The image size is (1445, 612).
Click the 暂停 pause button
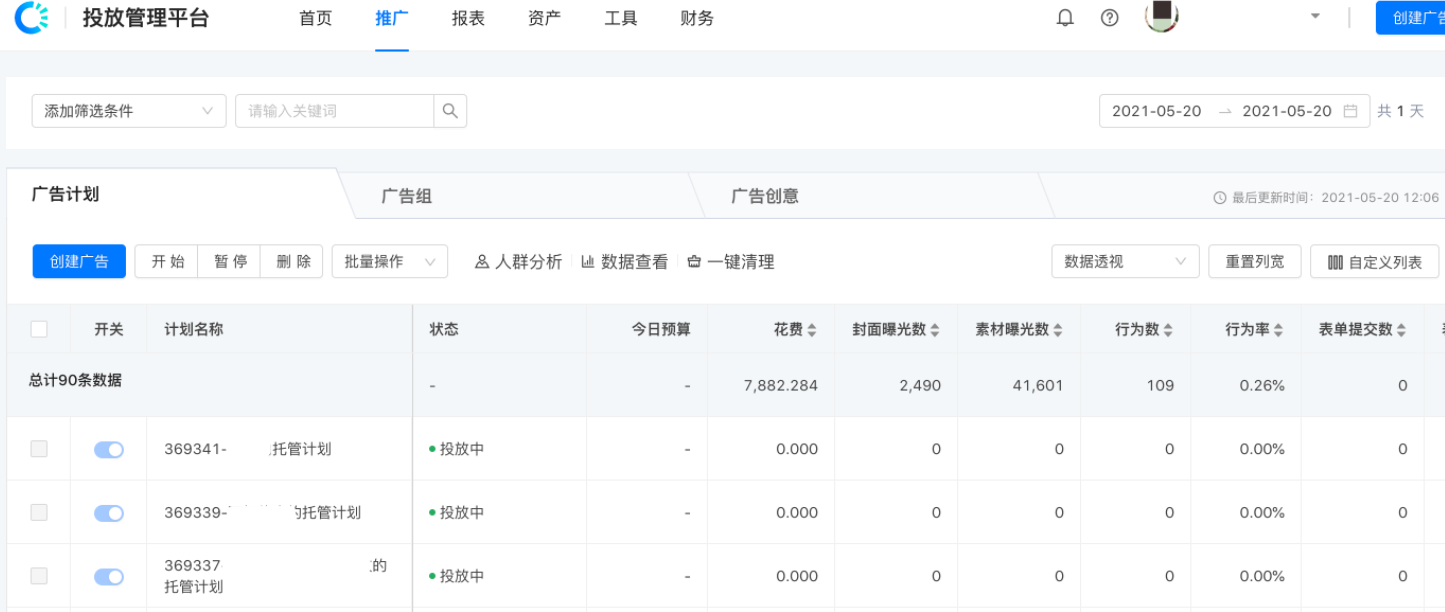pyautogui.click(x=229, y=261)
